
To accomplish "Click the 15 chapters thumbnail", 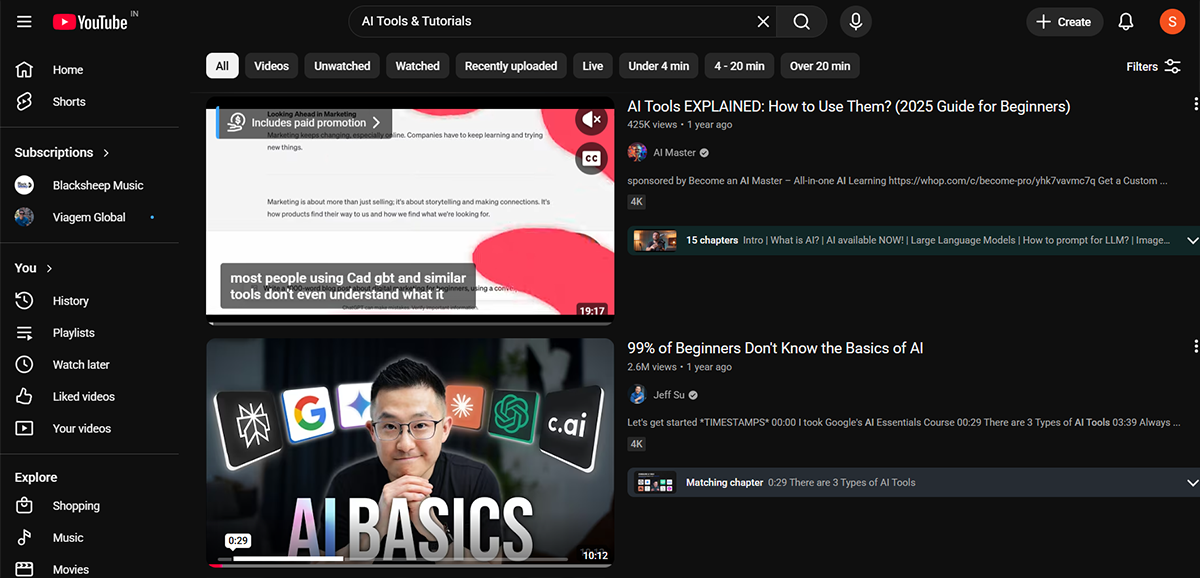I will (655, 241).
